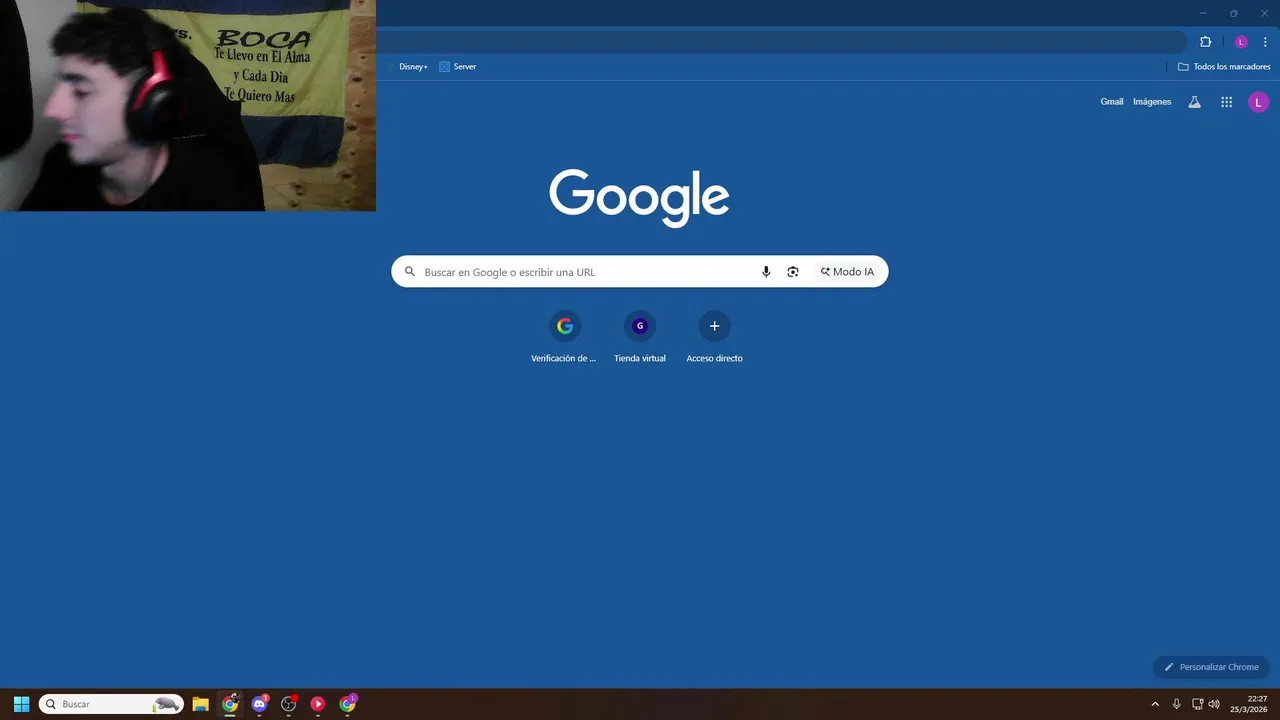
Task: Open the Todos los marcadores folder
Action: pos(1224,67)
